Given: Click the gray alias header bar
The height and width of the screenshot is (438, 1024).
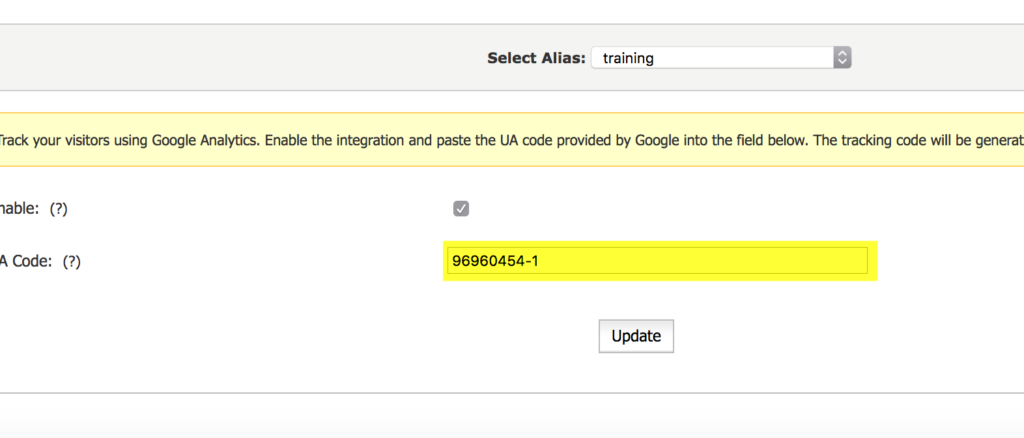Looking at the screenshot, I should click(261, 58).
